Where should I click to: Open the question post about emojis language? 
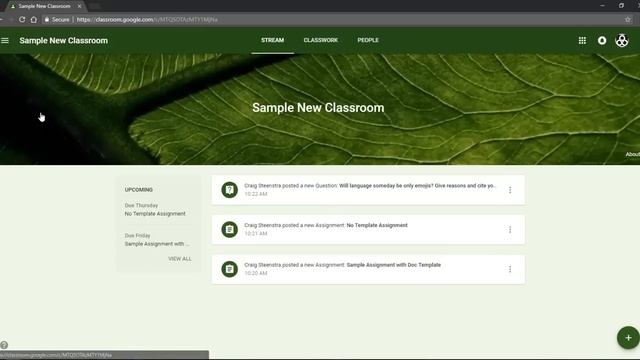[x=368, y=190]
